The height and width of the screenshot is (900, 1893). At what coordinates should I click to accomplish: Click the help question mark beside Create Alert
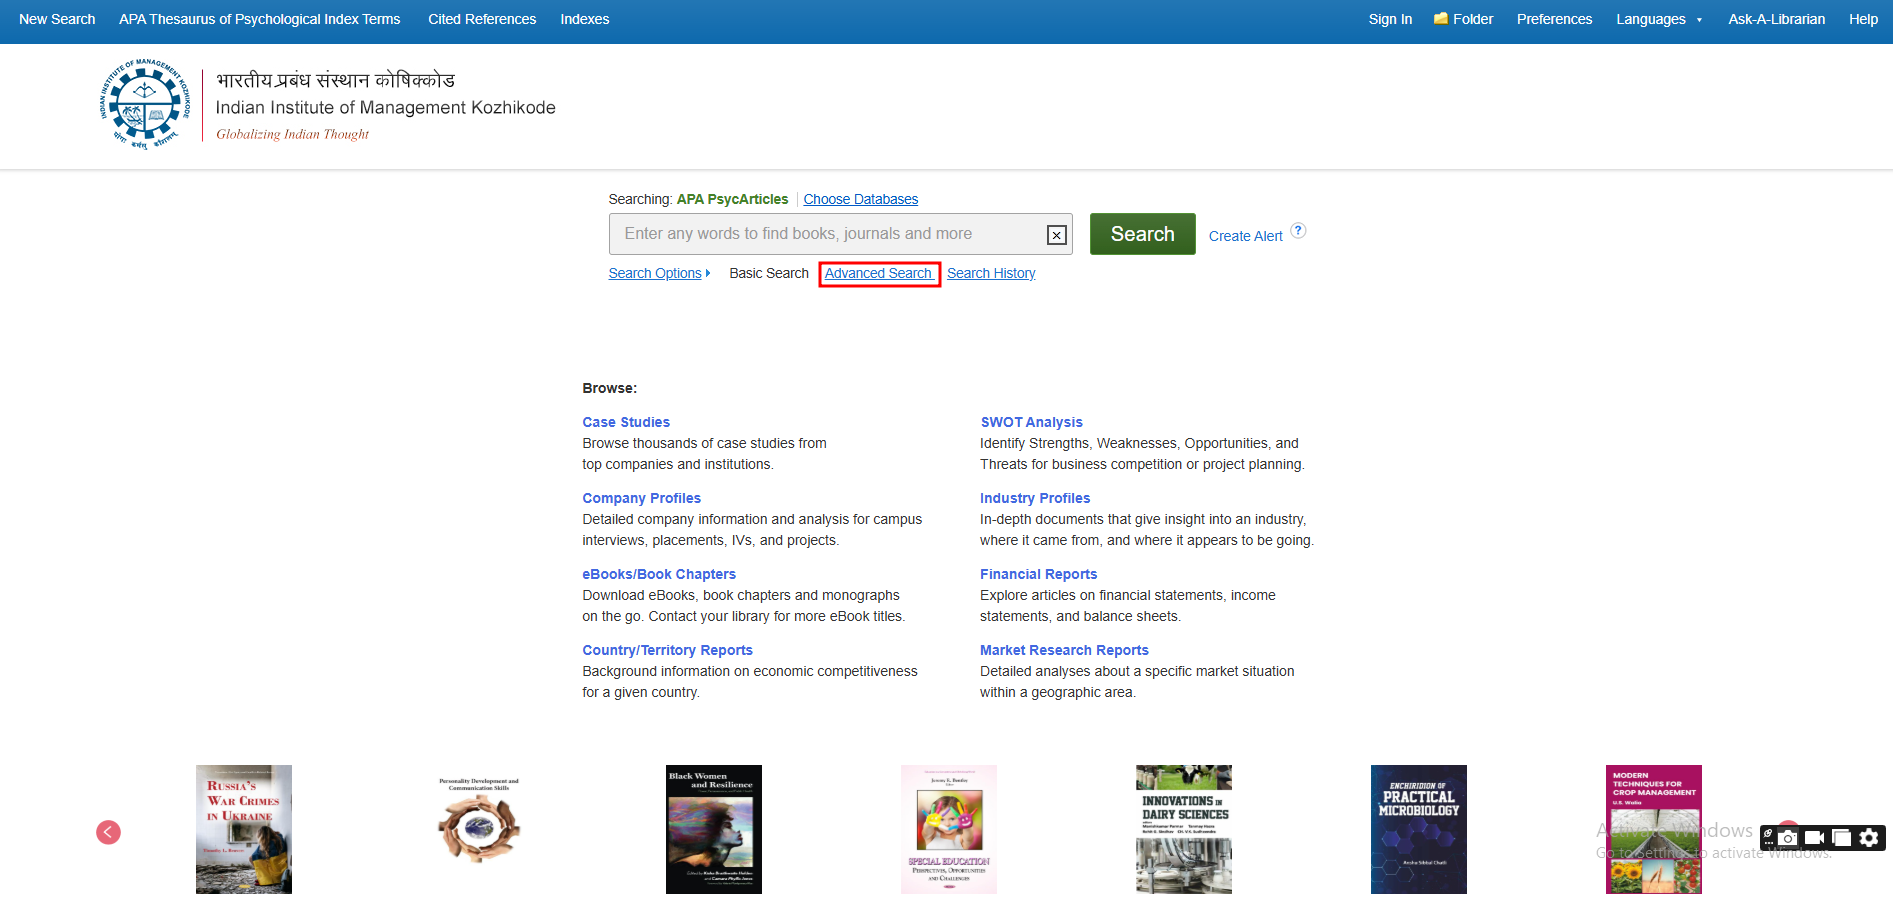click(1298, 231)
